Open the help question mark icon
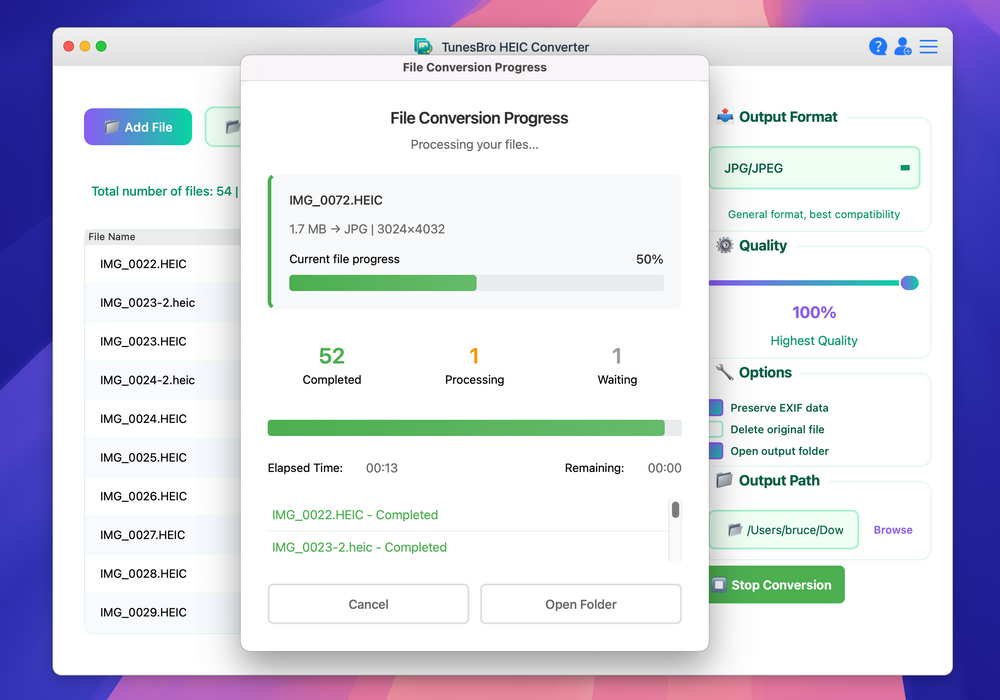The image size is (1000, 700). click(x=878, y=47)
